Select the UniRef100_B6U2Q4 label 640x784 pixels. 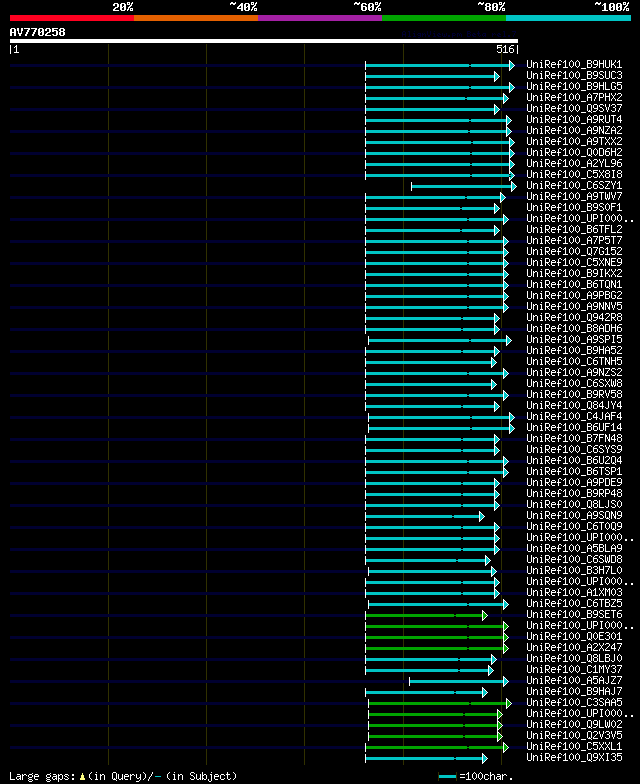[x=574, y=460]
